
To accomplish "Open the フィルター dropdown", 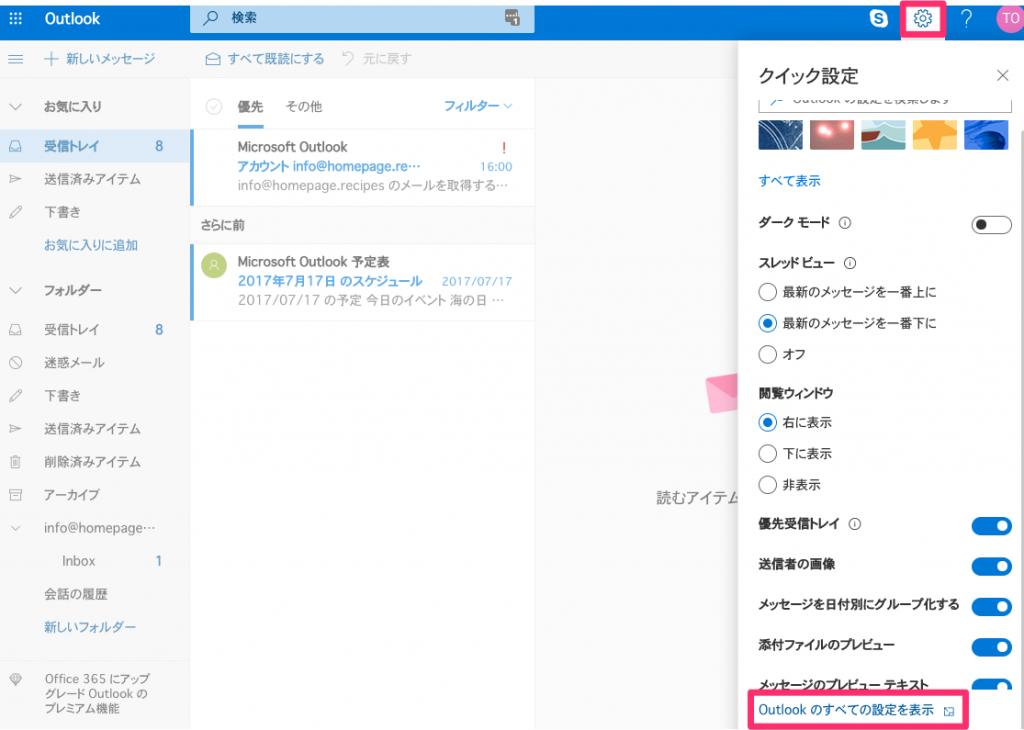I will (477, 106).
